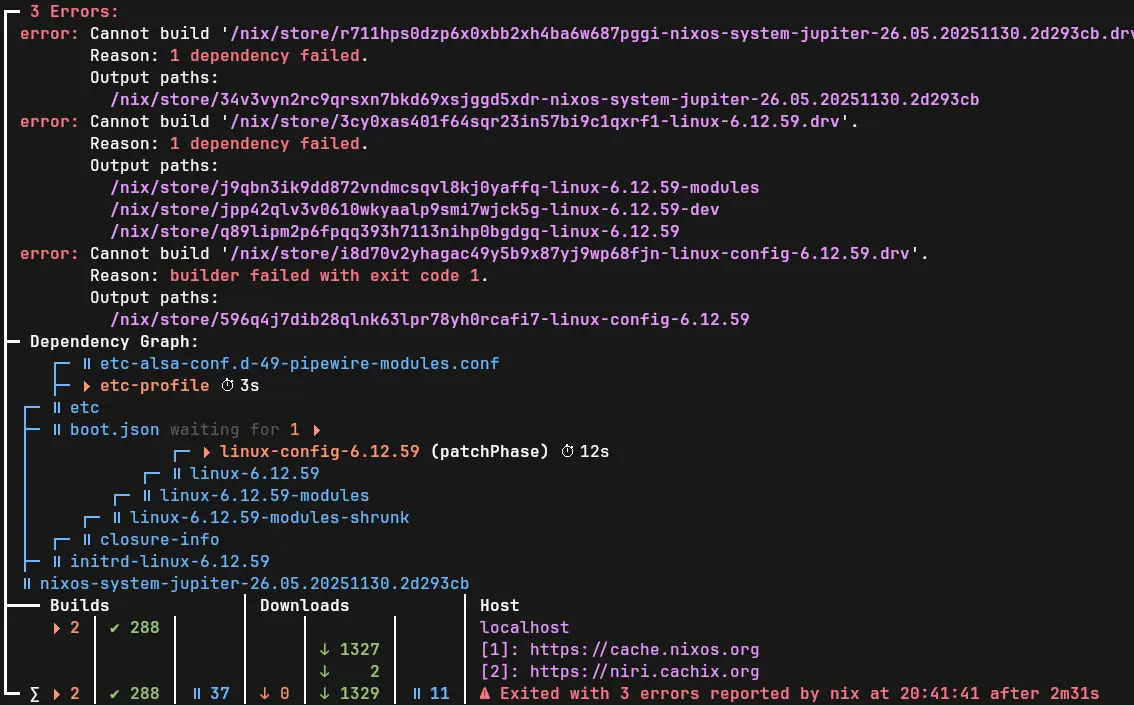Click the clock icon next to etc-profile

(227, 385)
